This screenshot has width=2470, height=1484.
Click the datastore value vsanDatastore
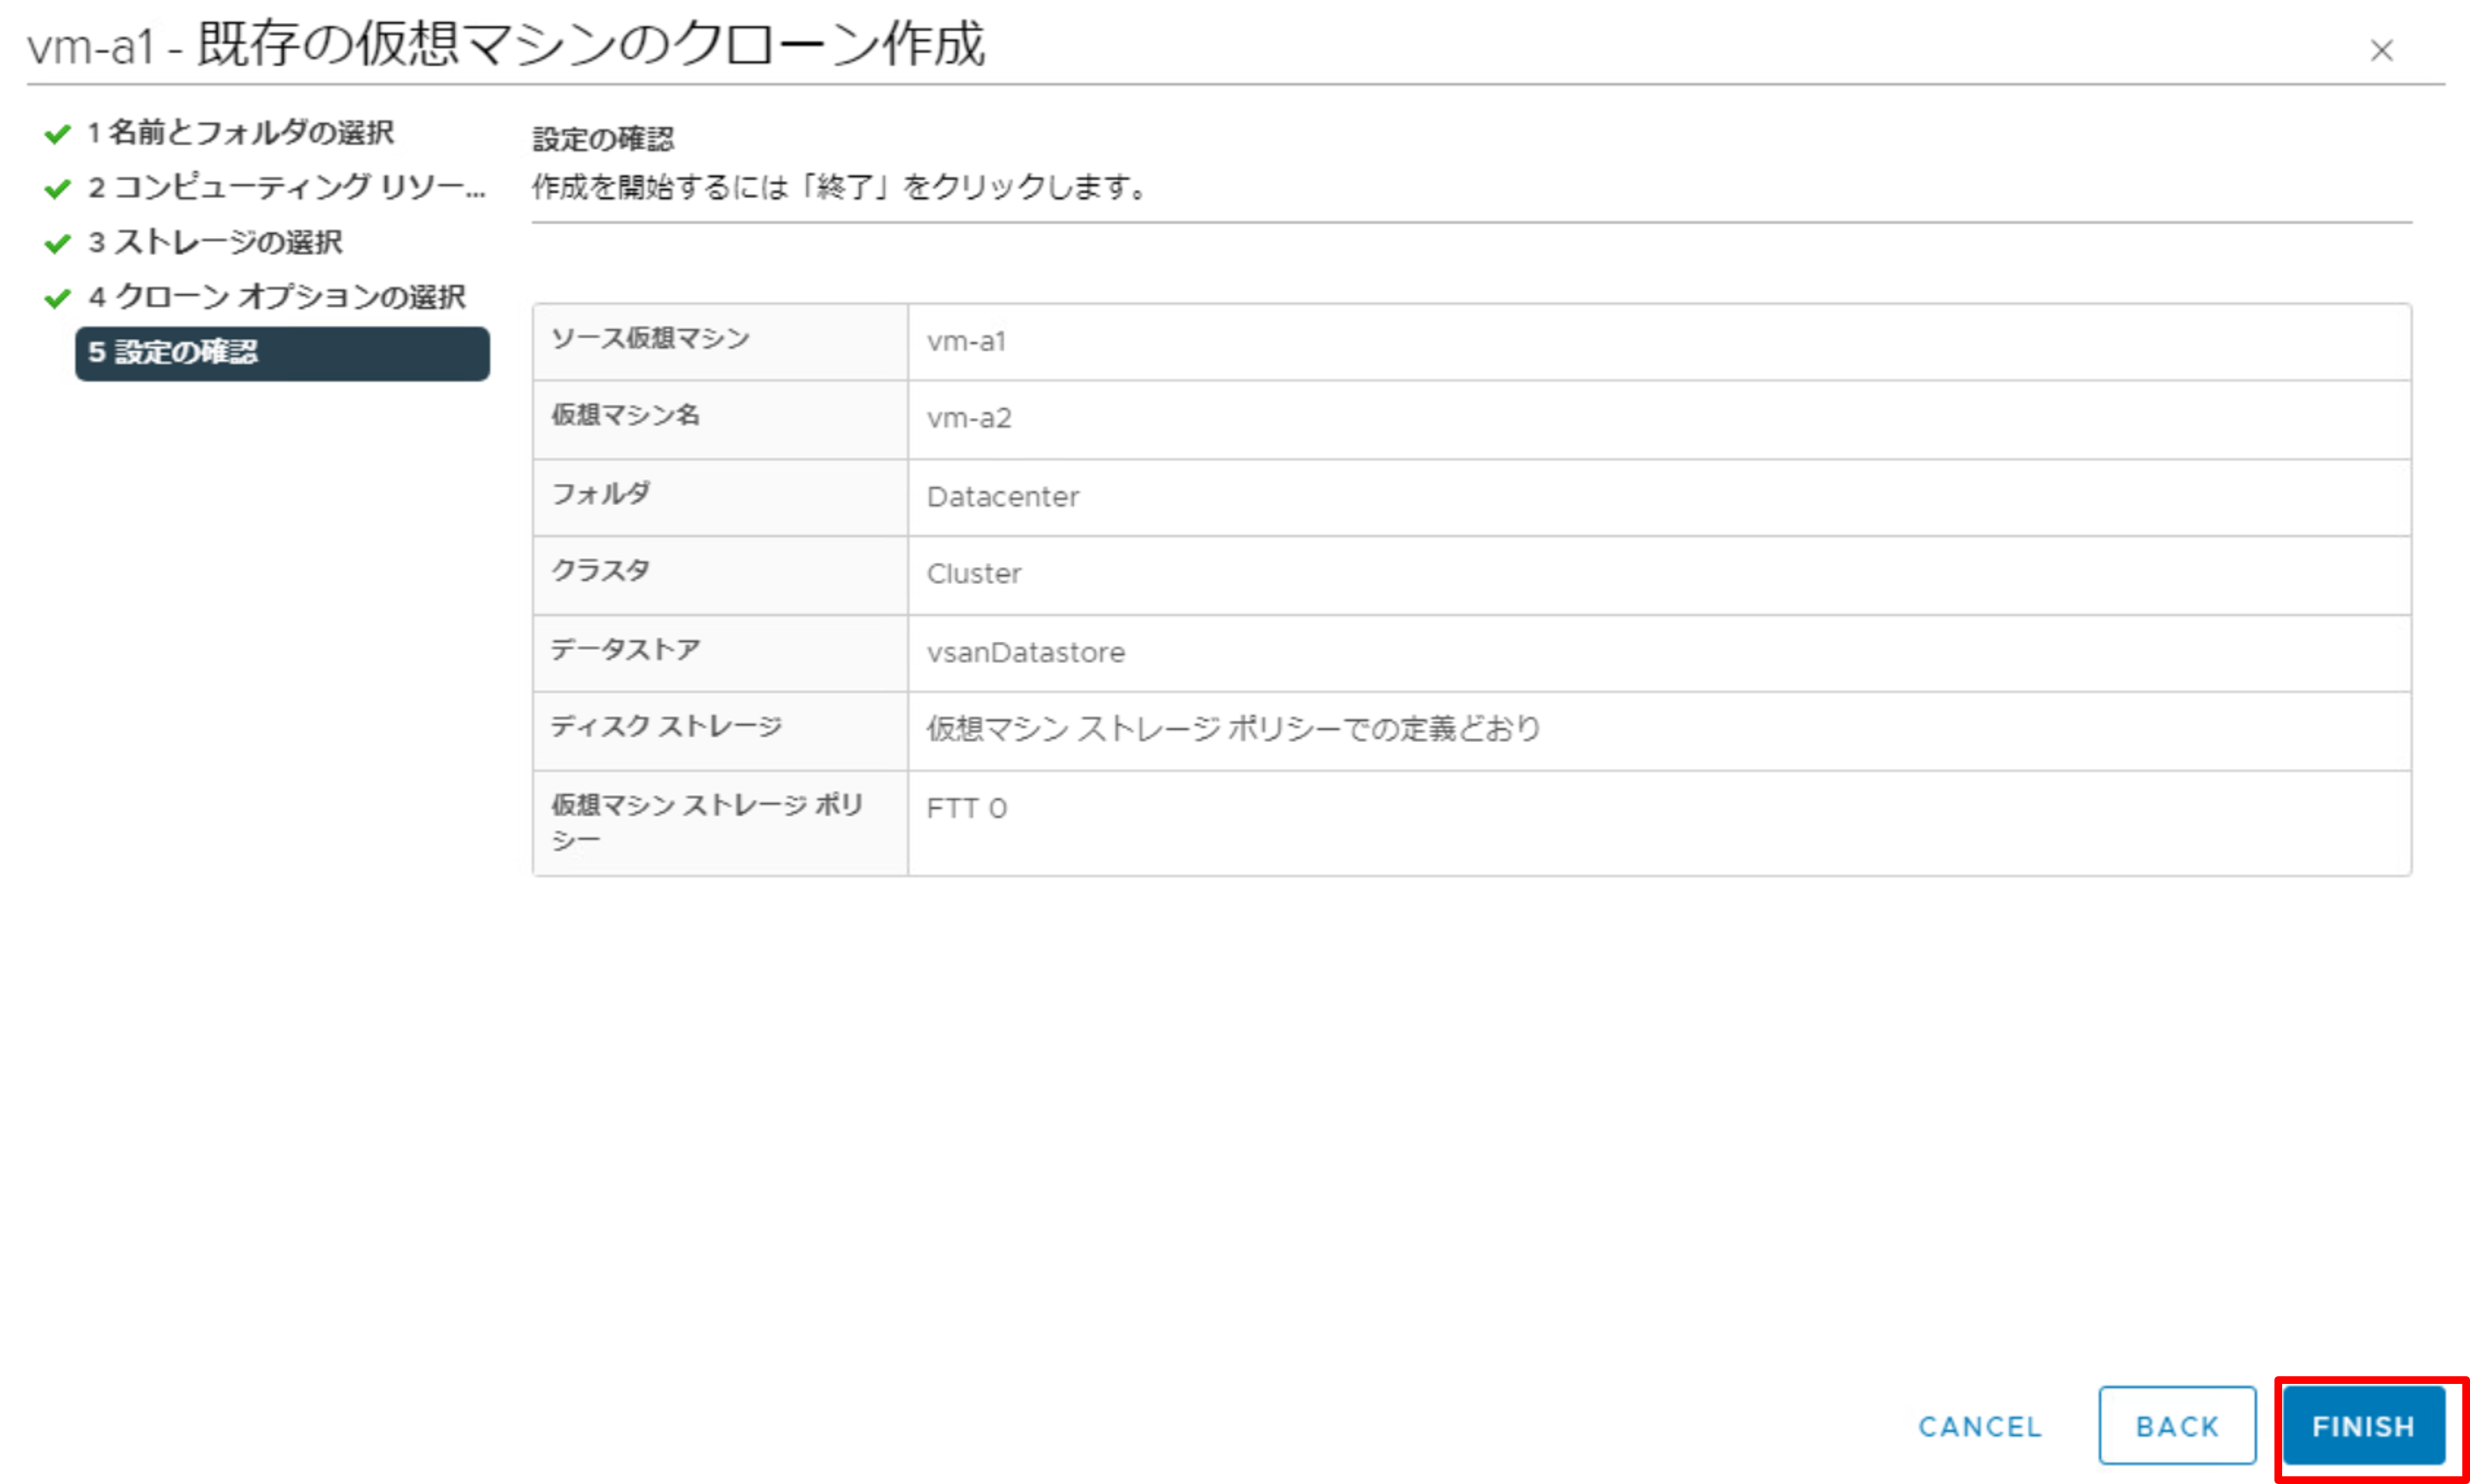coord(1026,653)
